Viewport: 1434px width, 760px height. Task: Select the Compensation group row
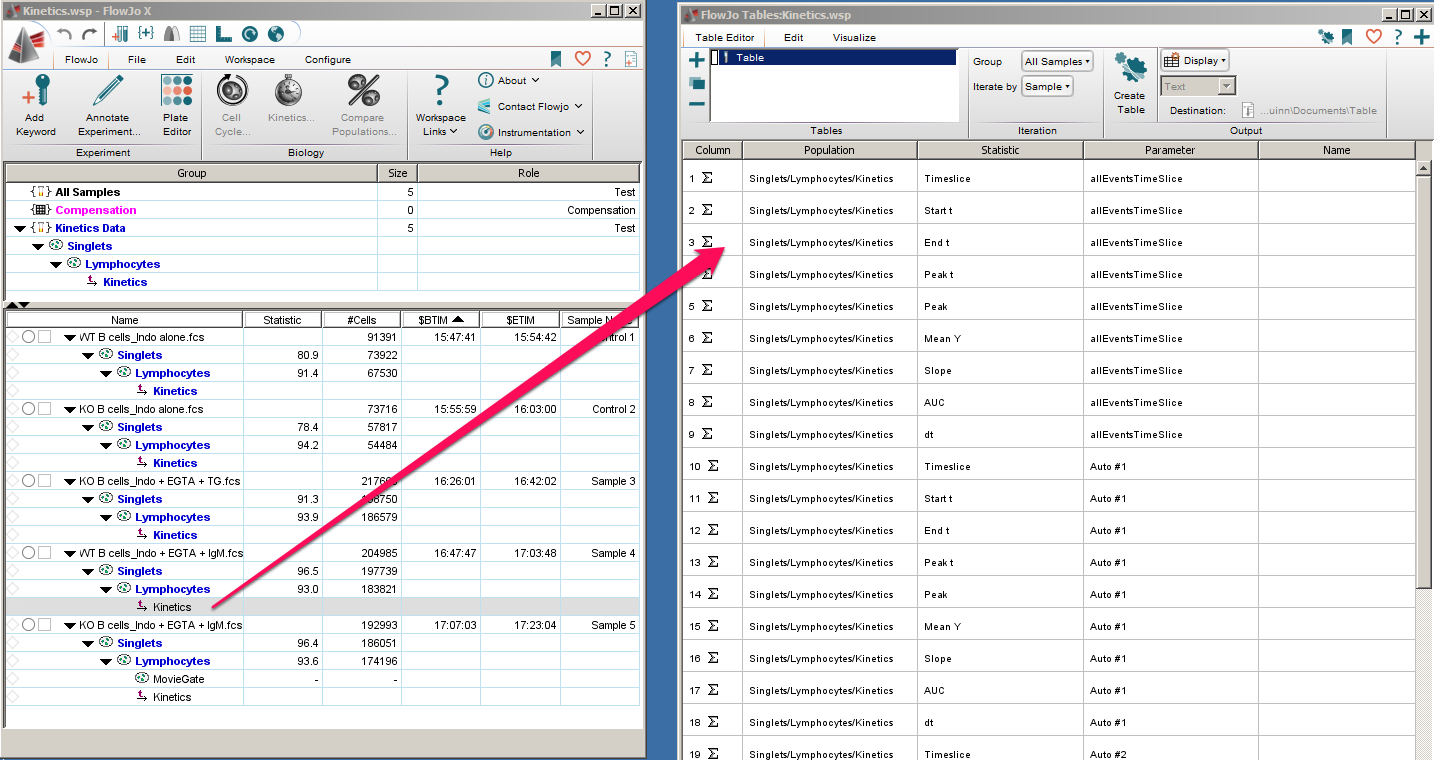pyautogui.click(x=322, y=210)
